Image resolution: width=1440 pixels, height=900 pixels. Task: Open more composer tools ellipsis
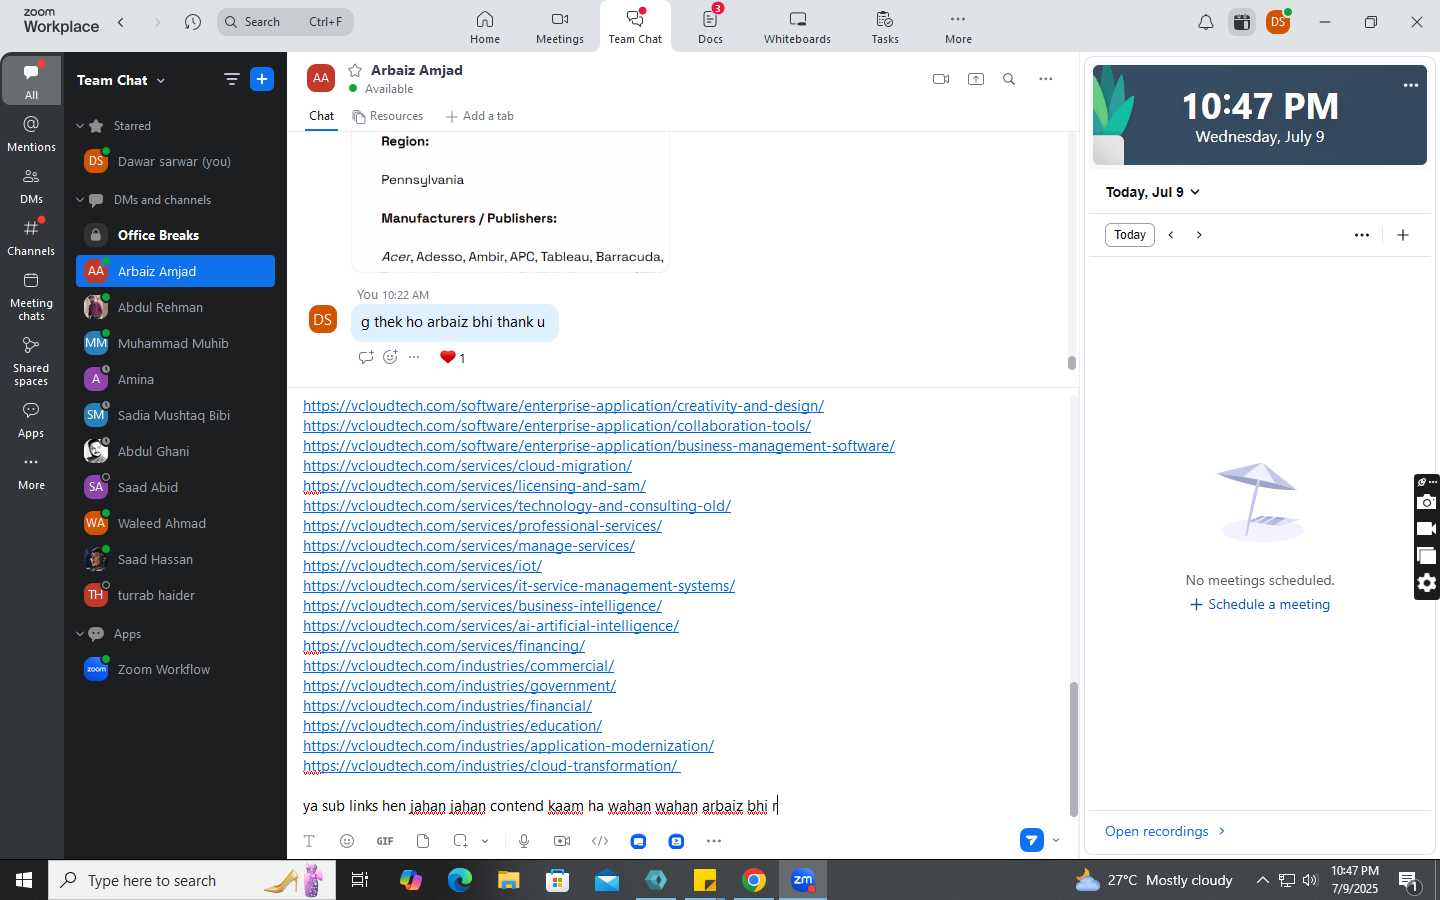(714, 841)
